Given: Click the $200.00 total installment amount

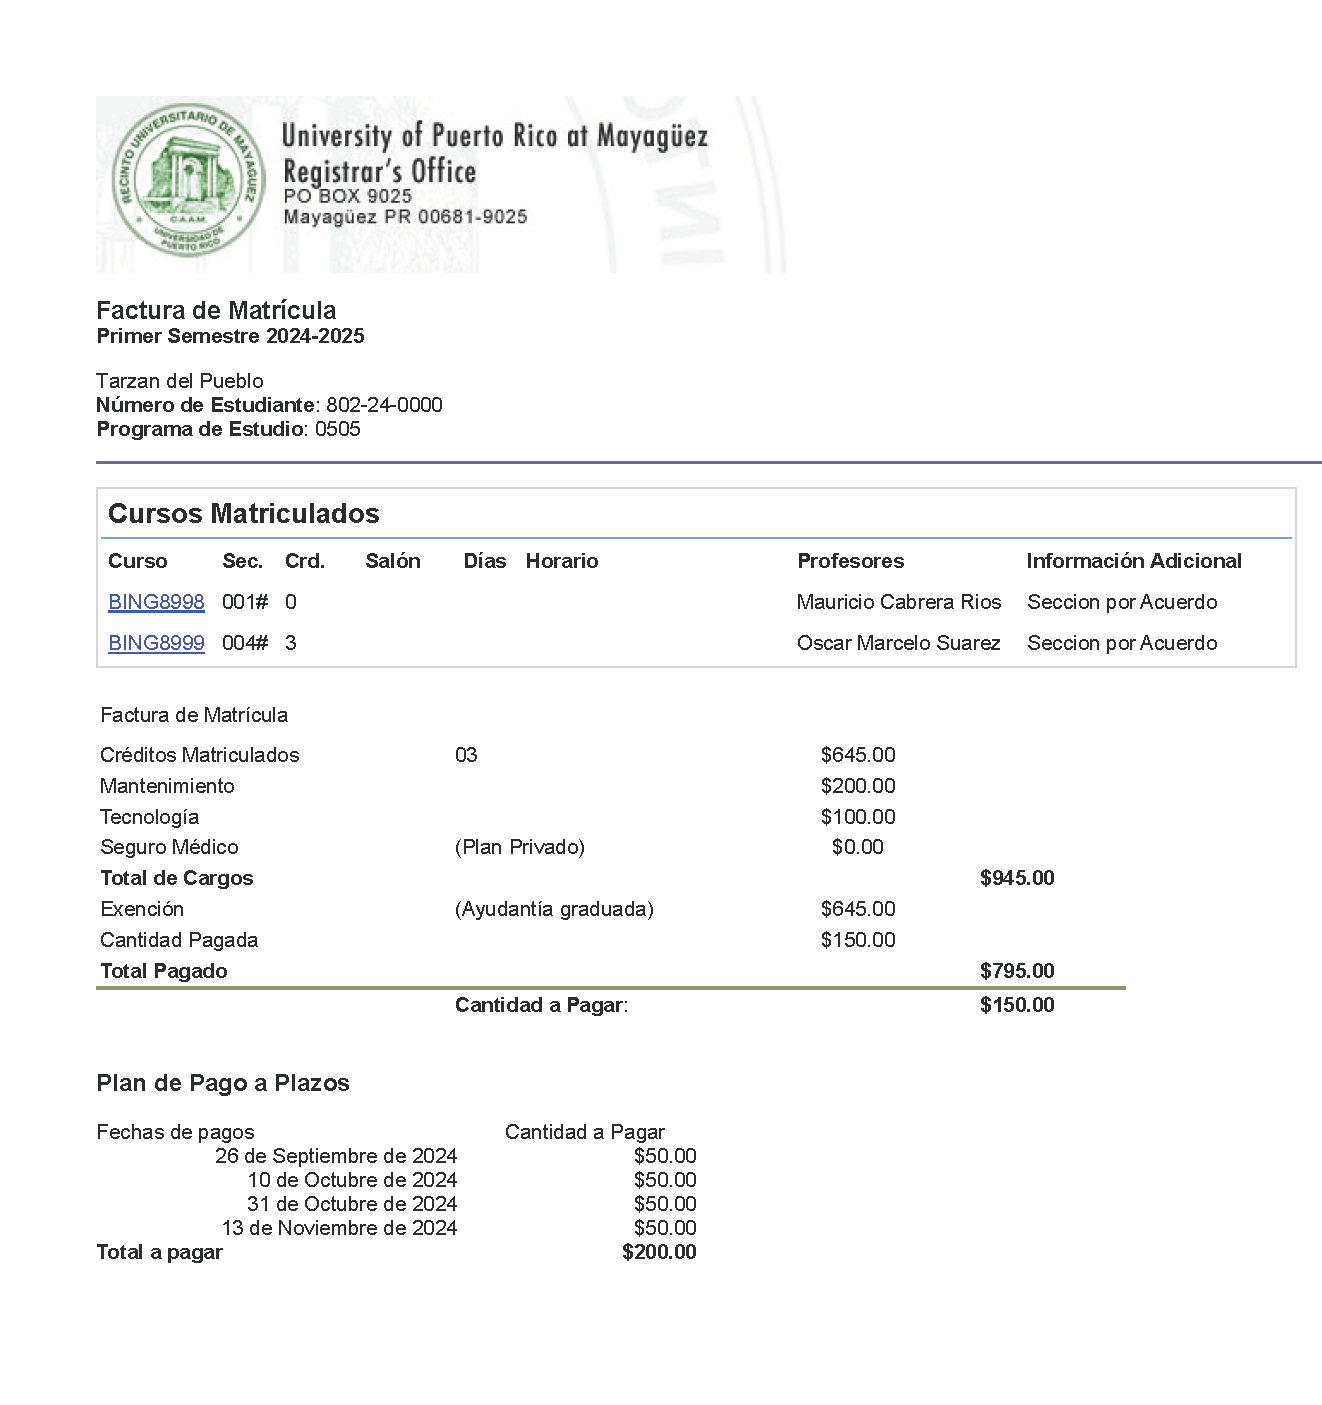Looking at the screenshot, I should click(659, 1252).
